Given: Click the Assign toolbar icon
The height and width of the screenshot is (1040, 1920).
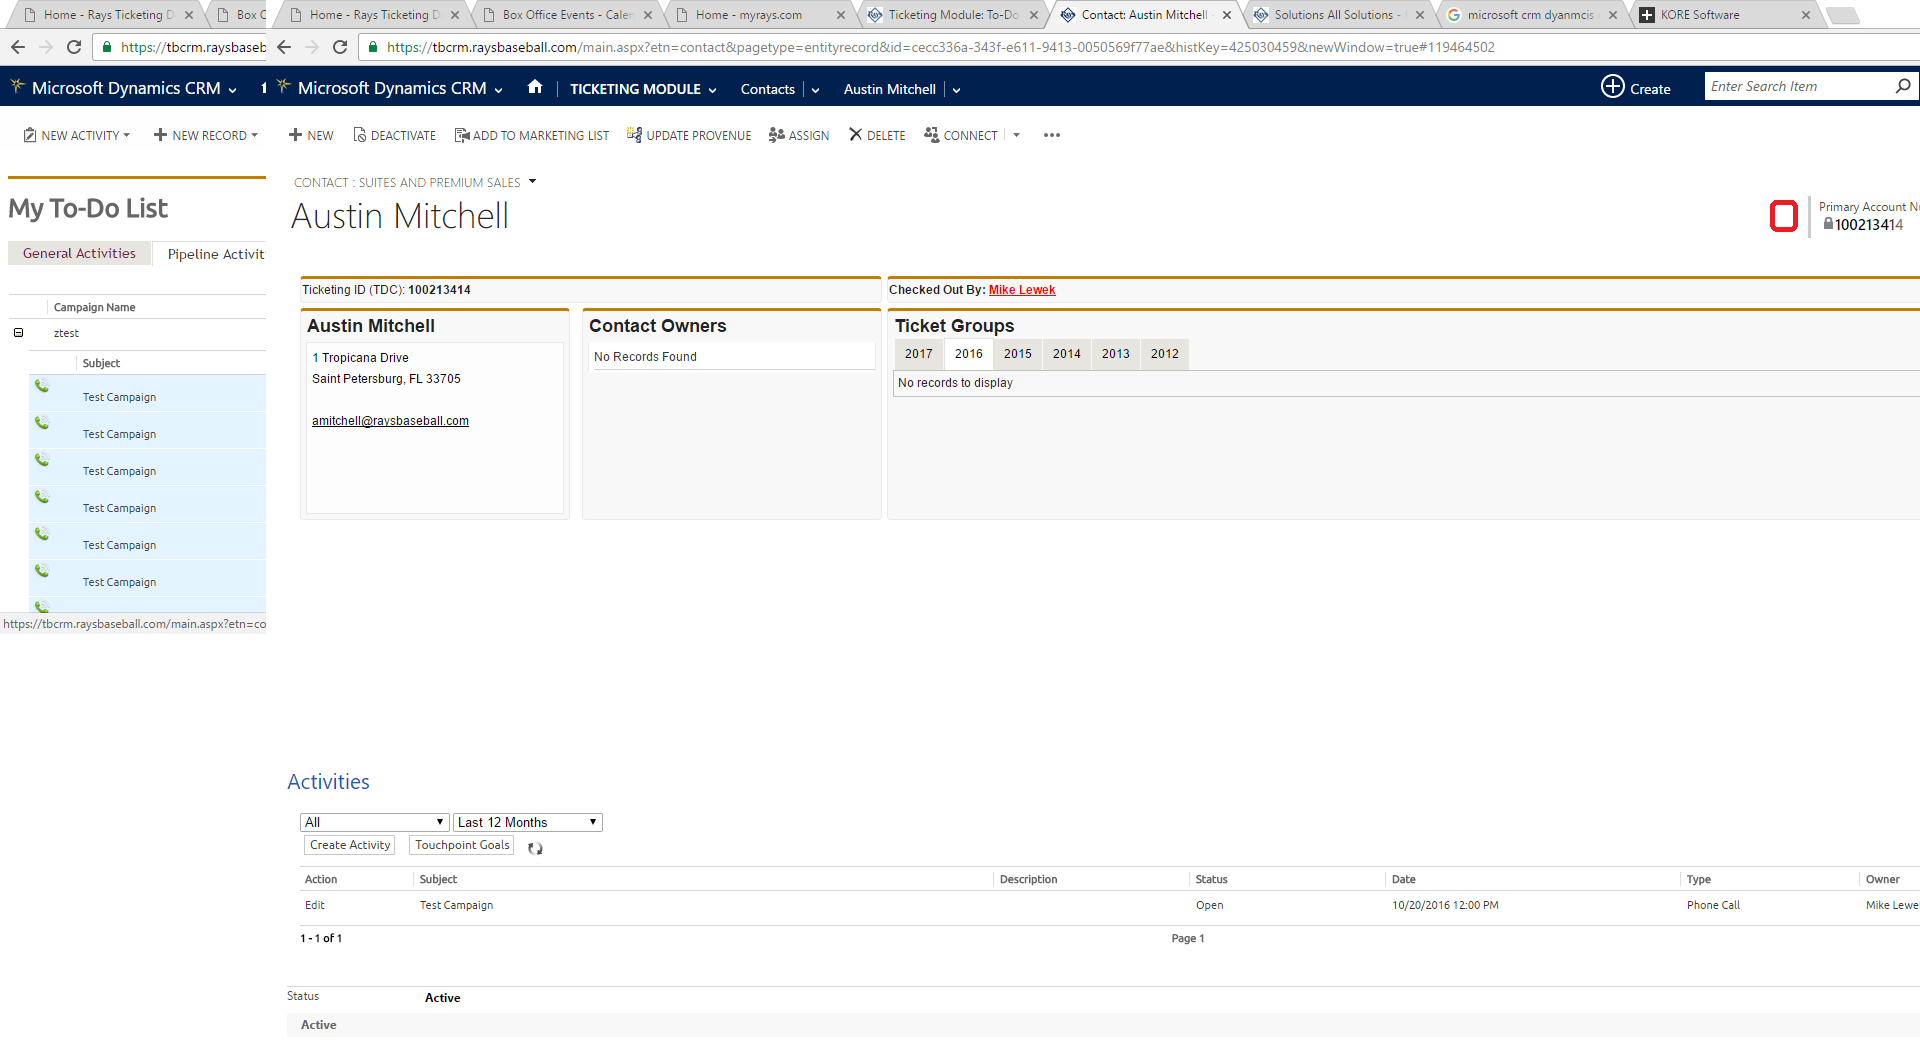Looking at the screenshot, I should coord(776,135).
